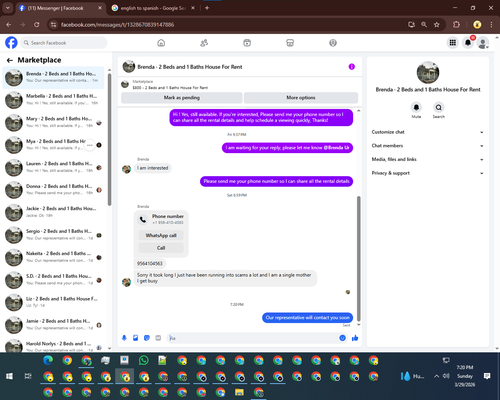Image resolution: width=500 pixels, height=400 pixels.
Task: Open Donna conversation in list
Action: (53, 190)
